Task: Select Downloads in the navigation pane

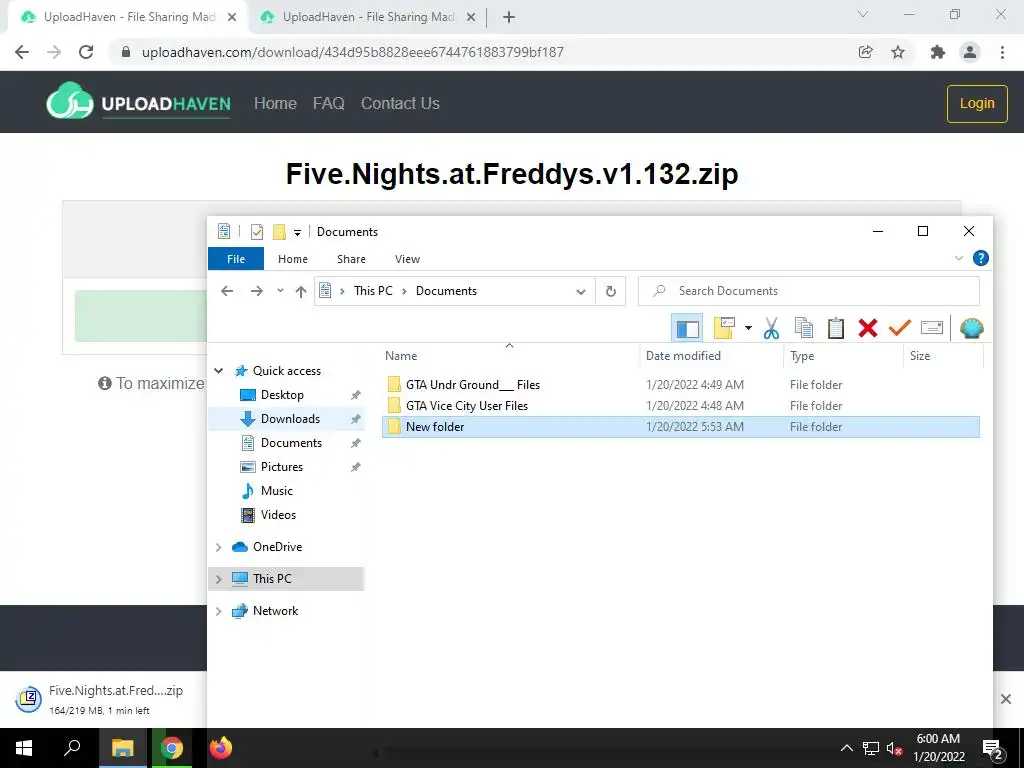Action: click(291, 419)
